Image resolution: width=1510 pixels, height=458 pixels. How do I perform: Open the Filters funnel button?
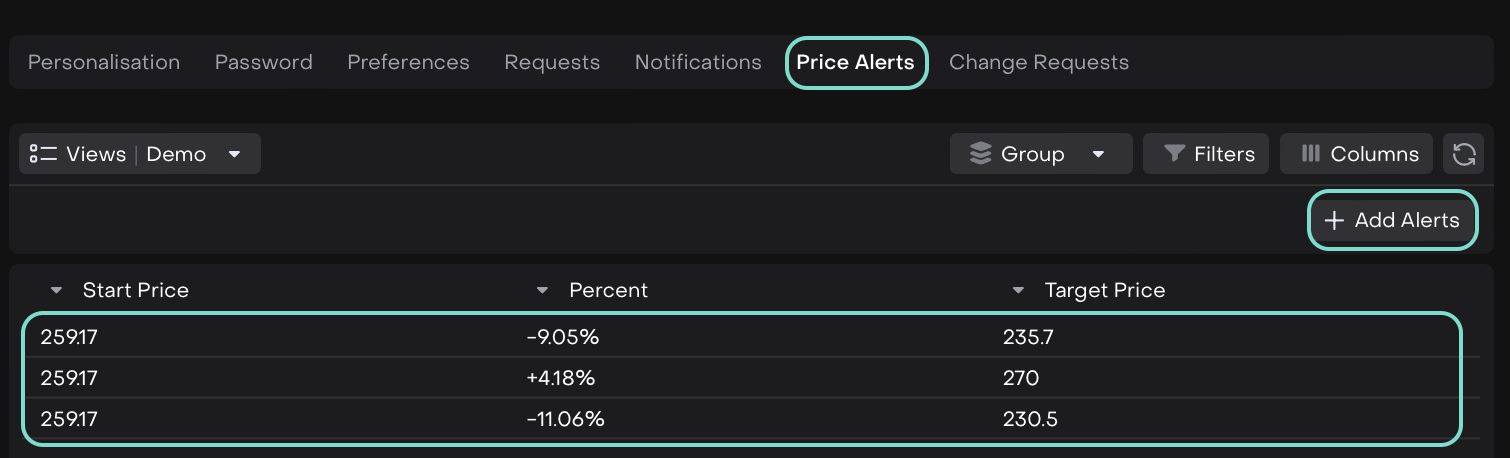[x=1206, y=154]
